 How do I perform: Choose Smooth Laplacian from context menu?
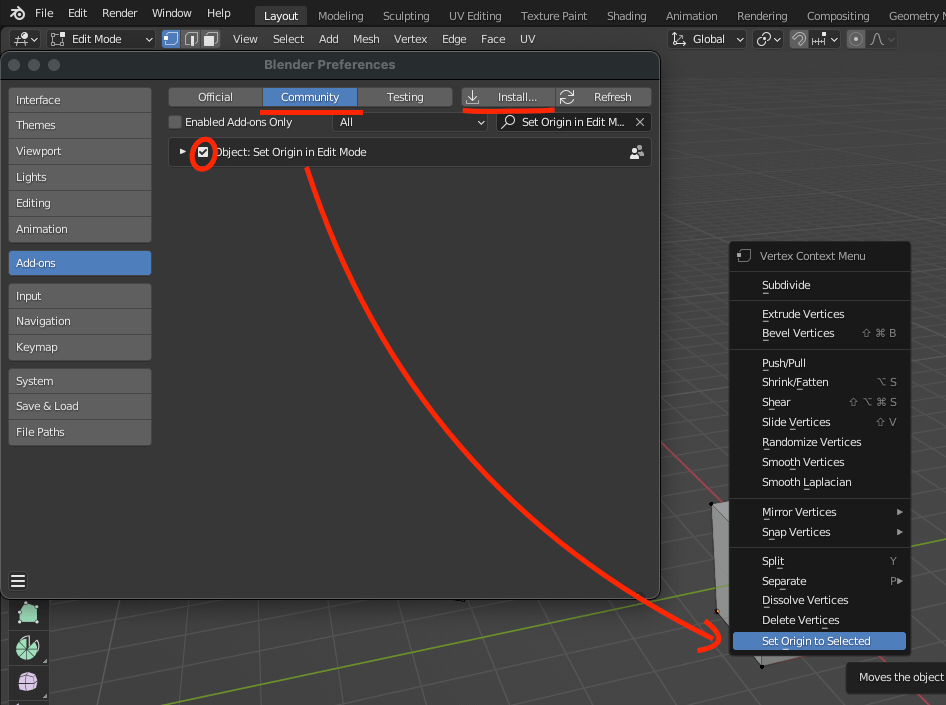pos(819,482)
